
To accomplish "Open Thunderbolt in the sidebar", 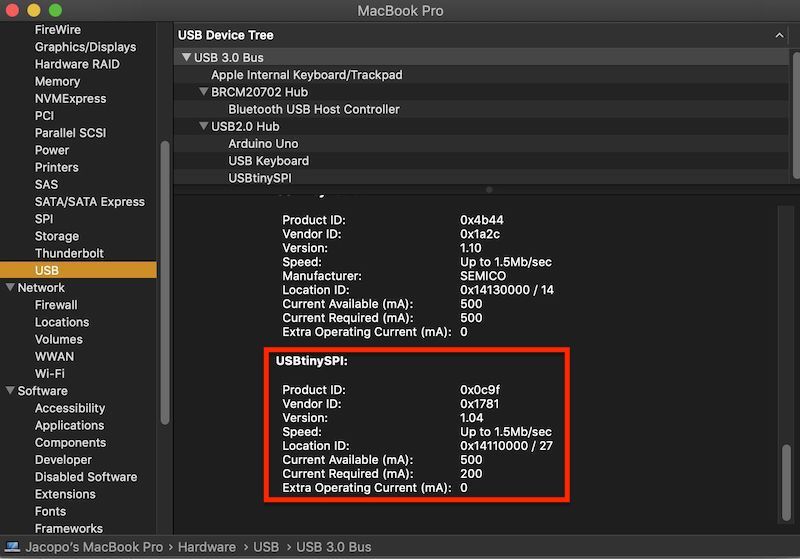I will 69,253.
